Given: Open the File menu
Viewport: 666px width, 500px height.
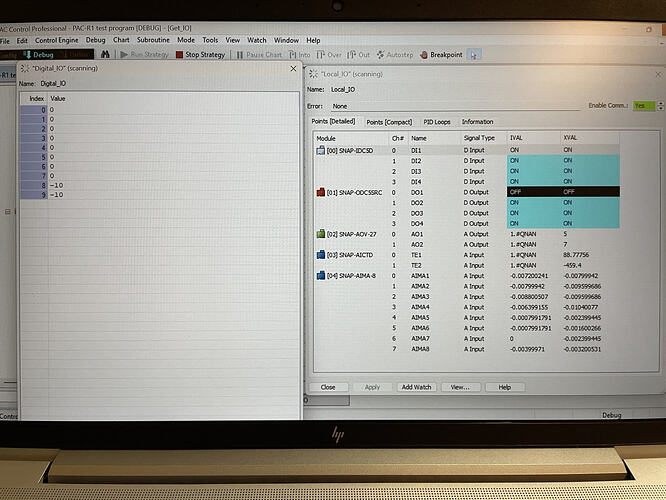Looking at the screenshot, I should (5, 41).
